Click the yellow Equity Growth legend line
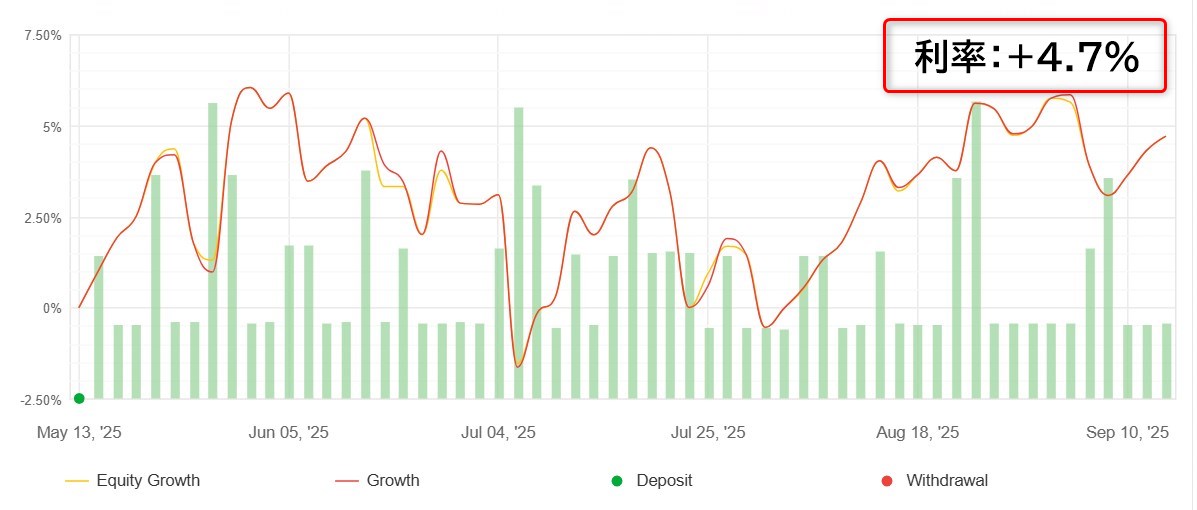Screen dimensions: 1197x510 [x=76, y=481]
